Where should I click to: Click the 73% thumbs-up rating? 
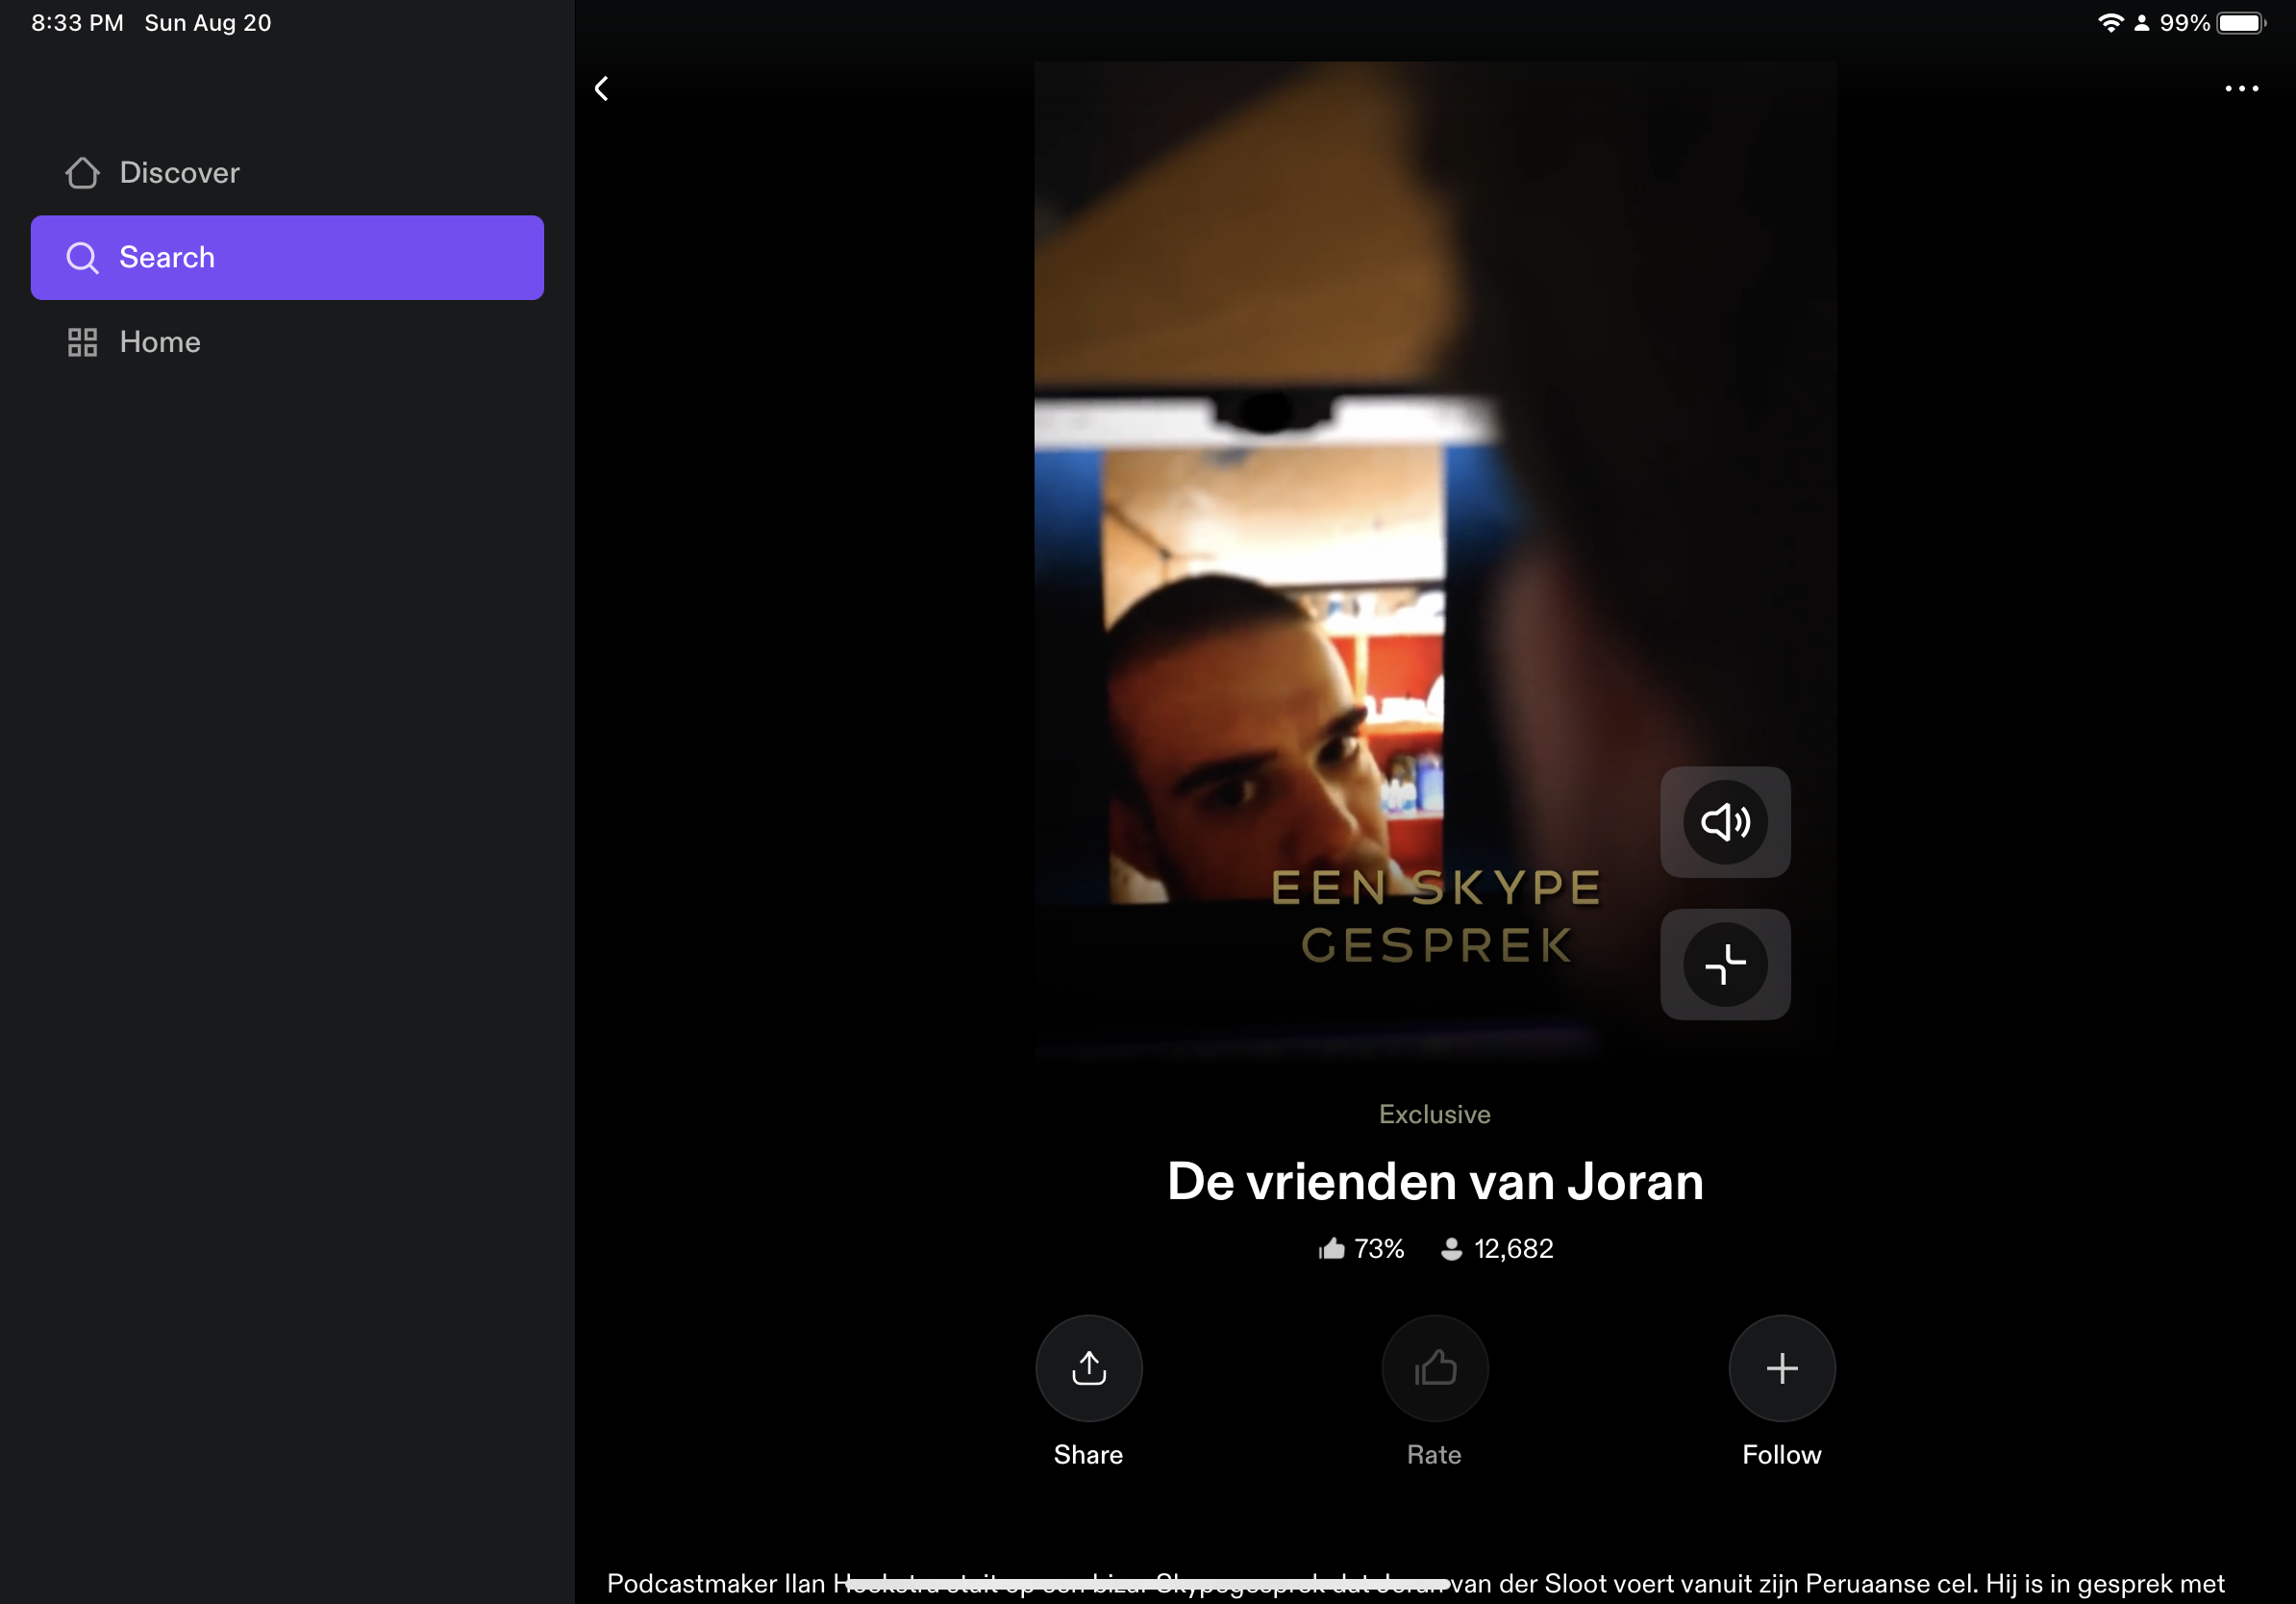[1362, 1249]
